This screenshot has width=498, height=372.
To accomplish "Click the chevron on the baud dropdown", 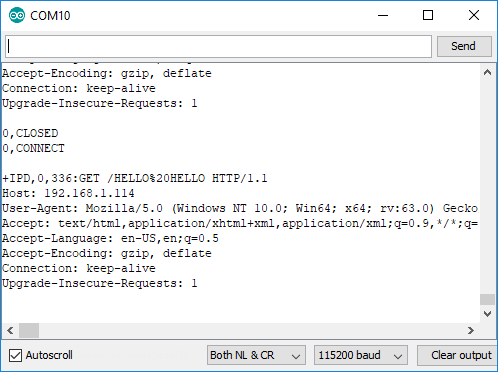I will point(398,356).
